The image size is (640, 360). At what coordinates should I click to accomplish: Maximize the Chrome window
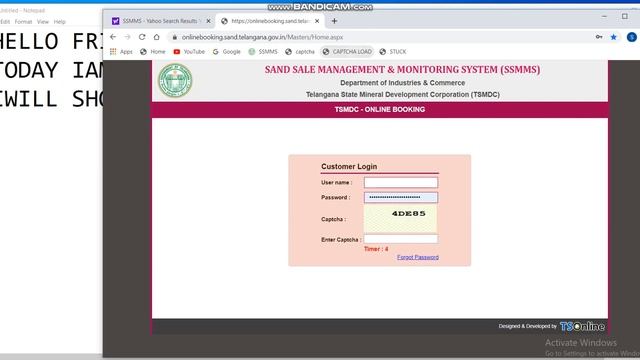click(x=624, y=16)
